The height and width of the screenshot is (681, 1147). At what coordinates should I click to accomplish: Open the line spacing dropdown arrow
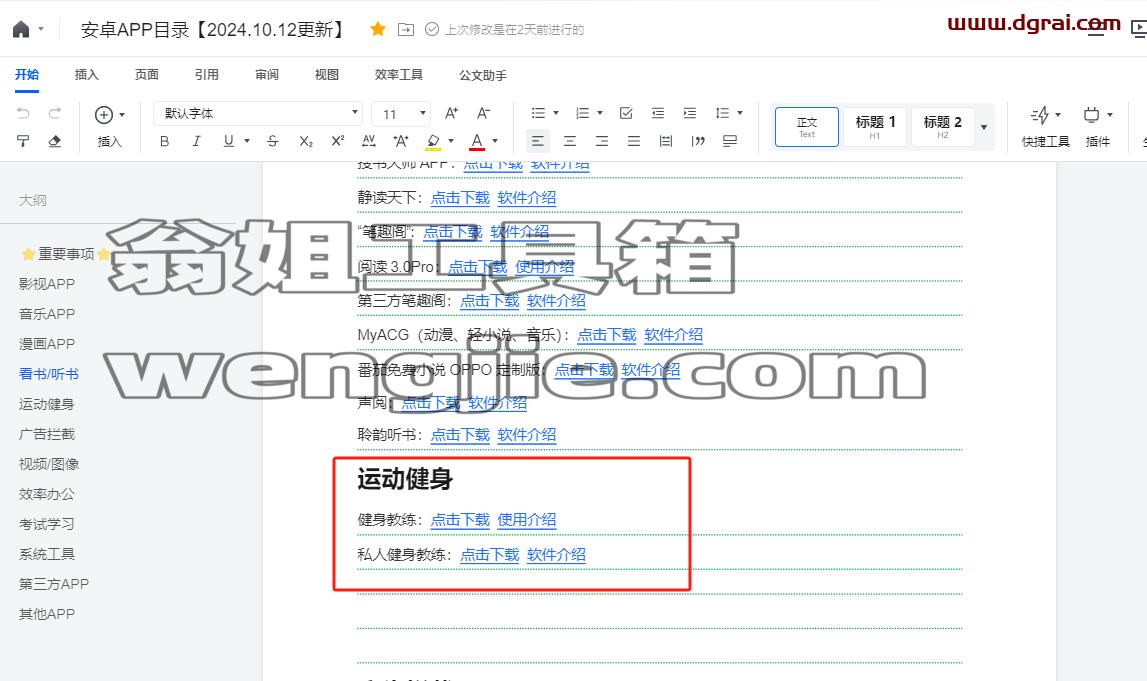click(x=740, y=113)
